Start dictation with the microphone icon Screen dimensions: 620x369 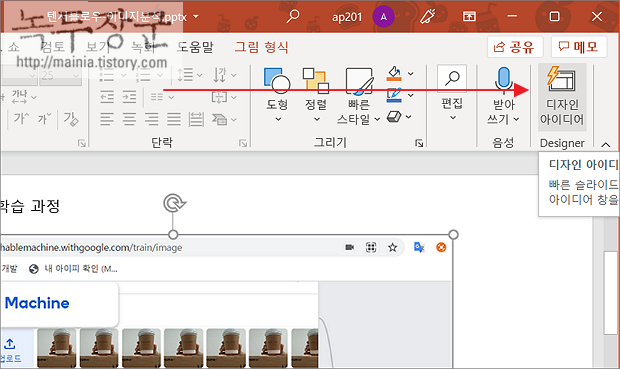(503, 79)
